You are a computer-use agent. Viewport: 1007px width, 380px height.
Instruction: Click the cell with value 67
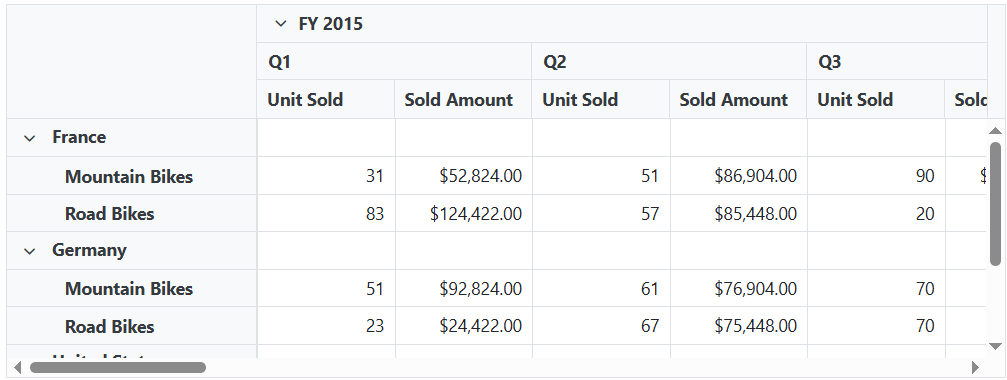tap(601, 326)
